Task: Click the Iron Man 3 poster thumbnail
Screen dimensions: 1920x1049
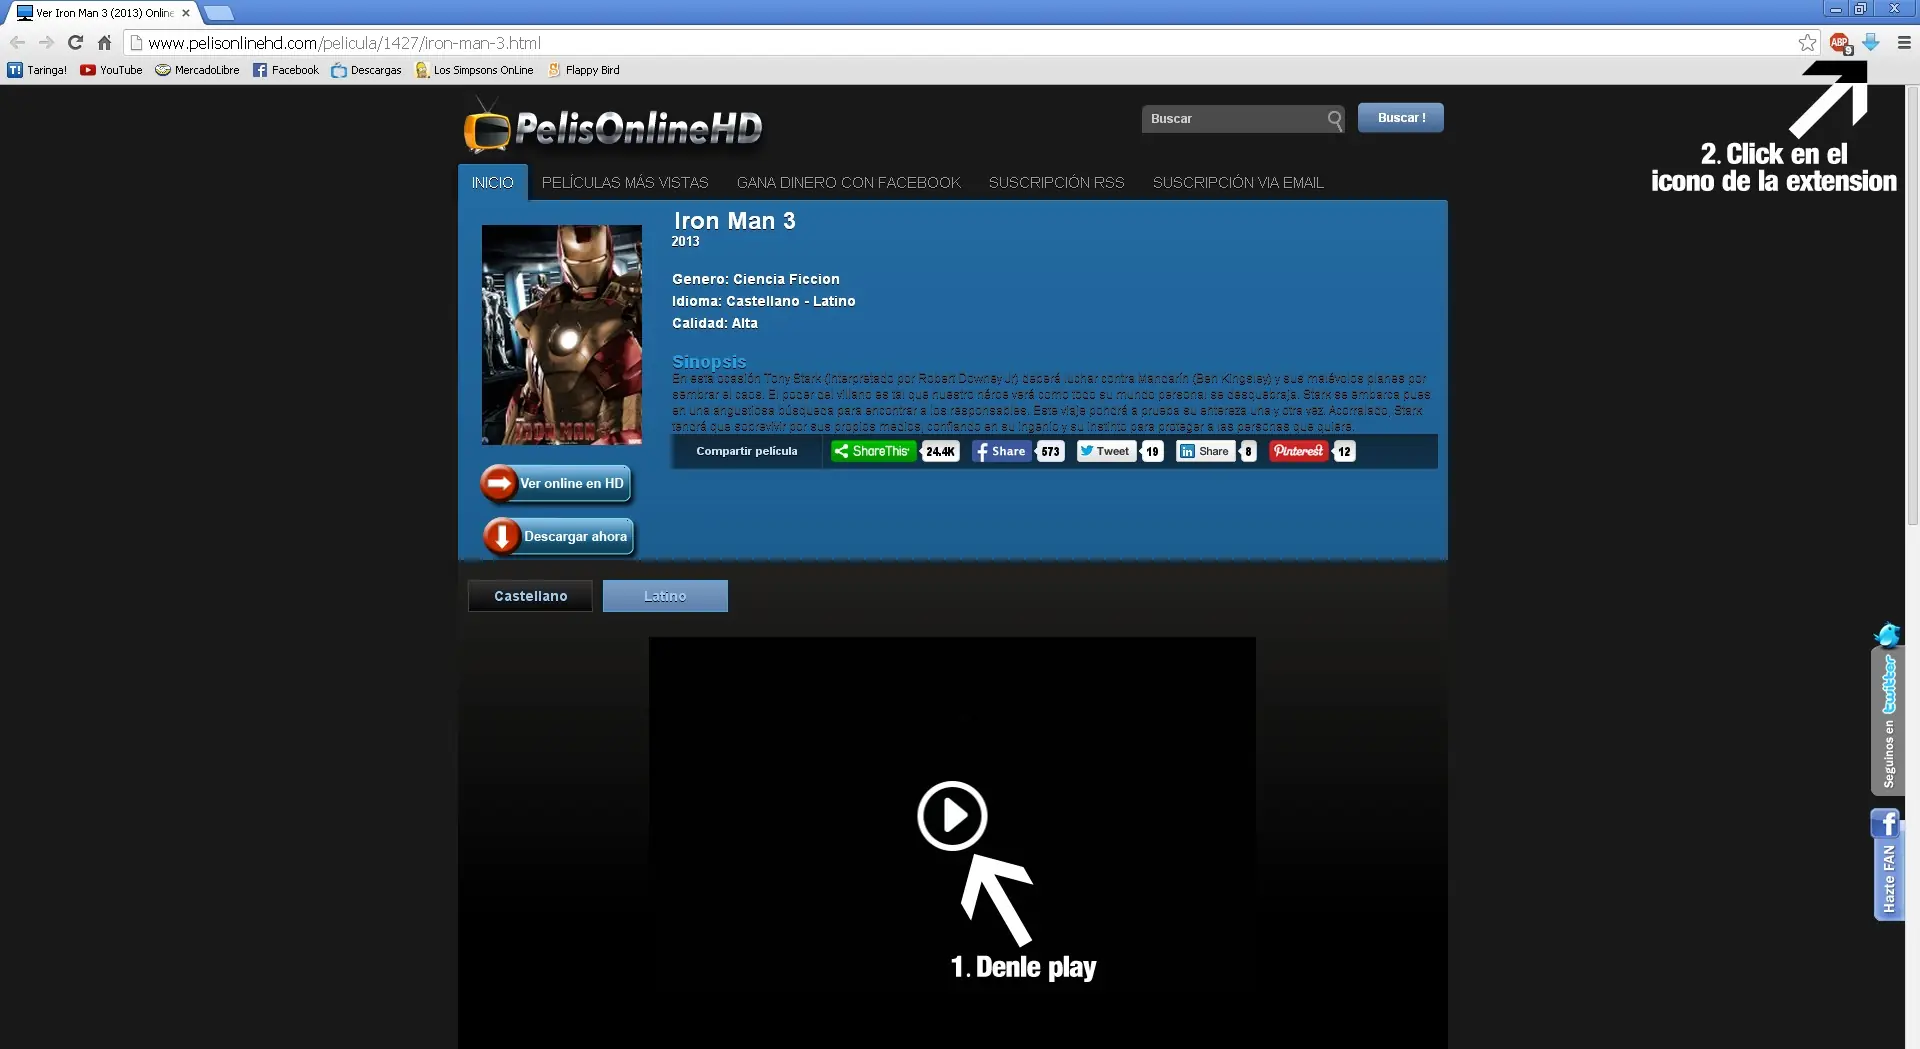Action: point(562,335)
